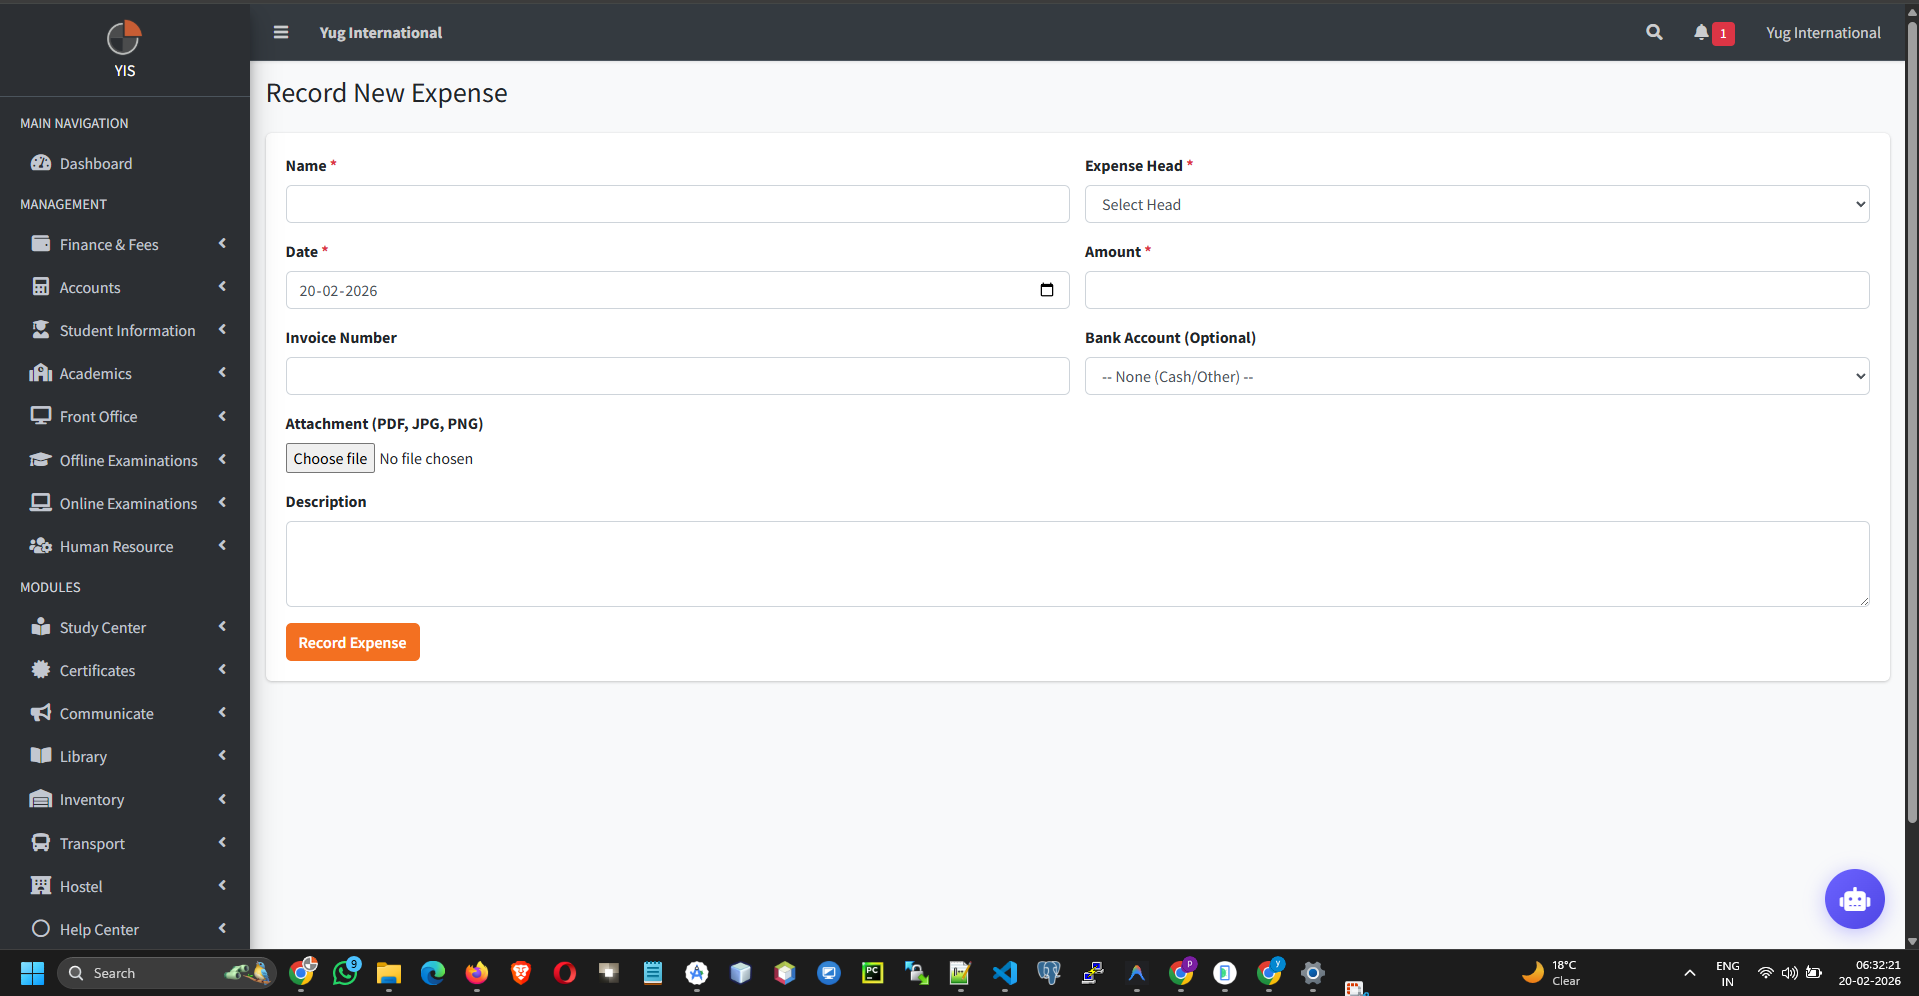Expand the Hostel submenu chevron
The width and height of the screenshot is (1919, 996).
pyautogui.click(x=221, y=886)
